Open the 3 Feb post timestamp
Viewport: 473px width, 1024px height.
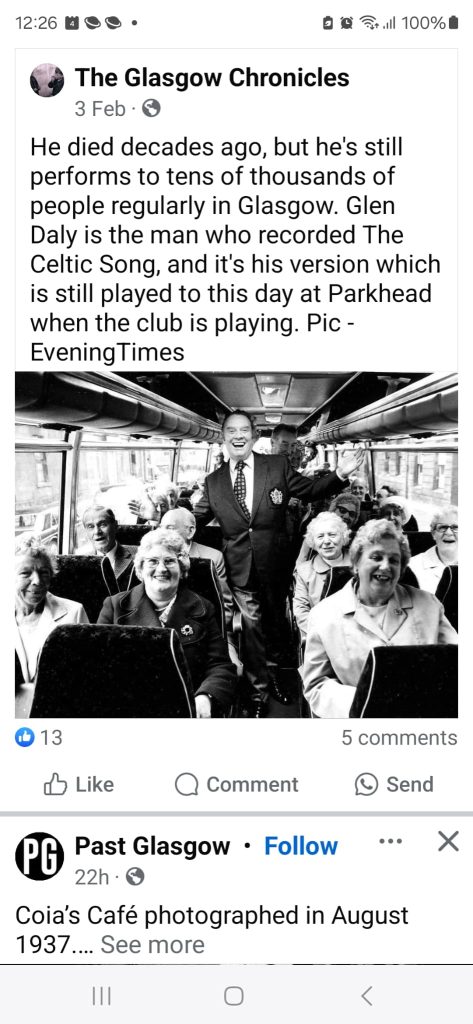100,108
